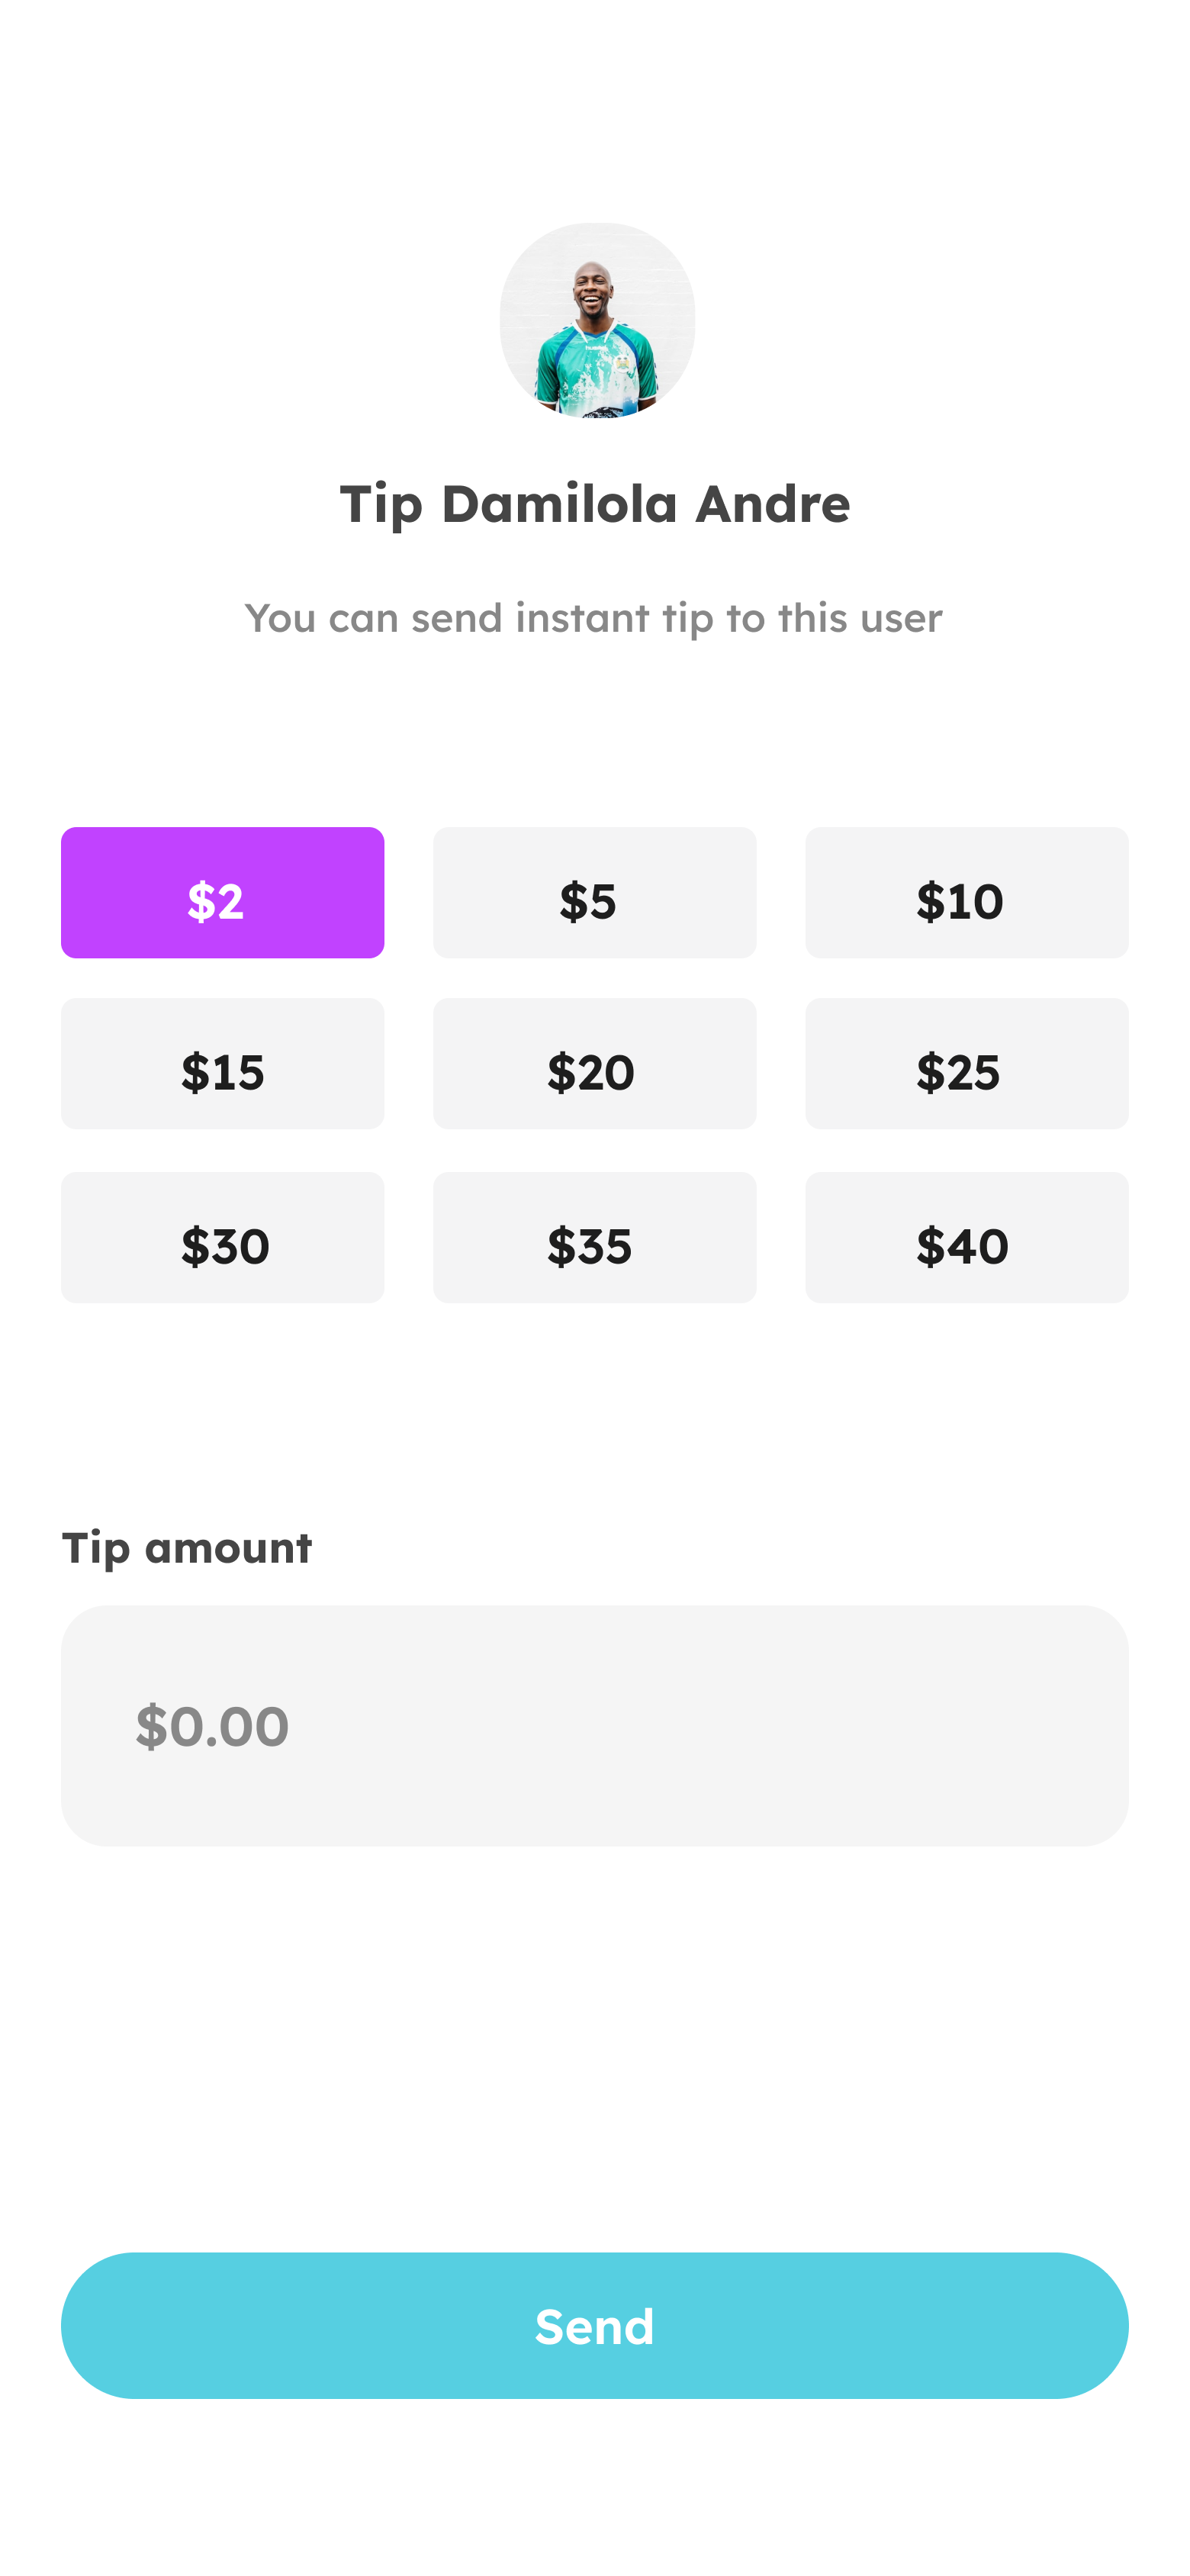Pick the $35 tip option
This screenshot has width=1190, height=2576.
594,1237
